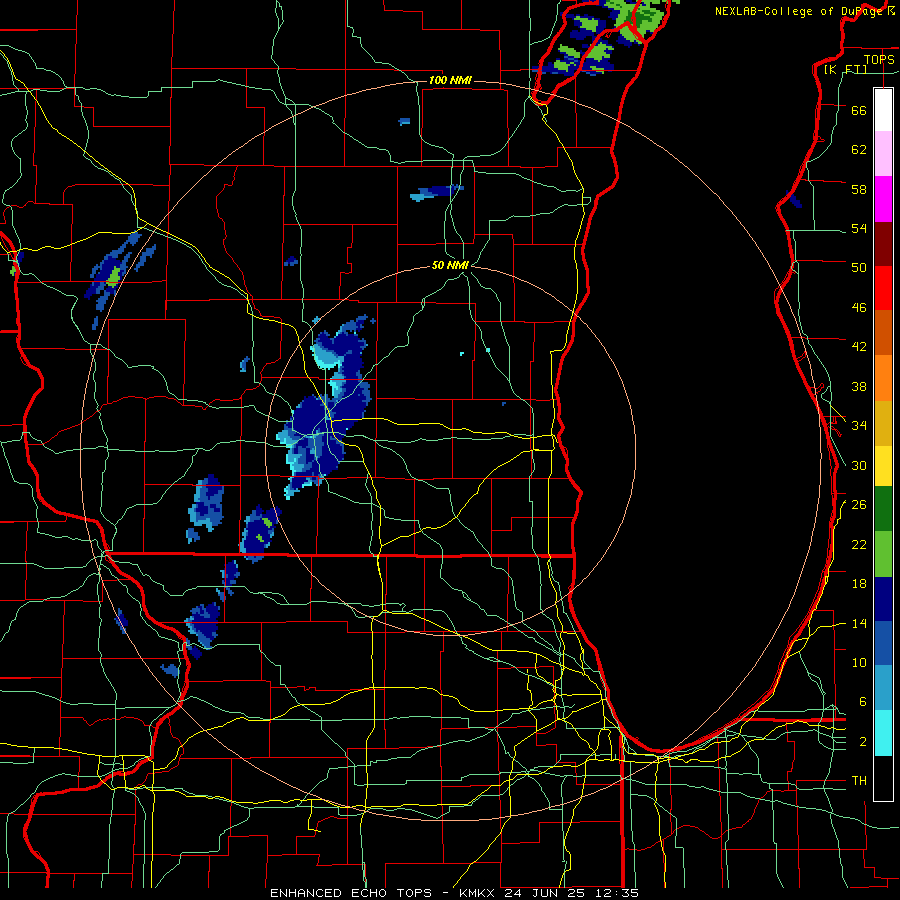This screenshot has height=900, width=900.
Task: Click legend value "54"
Action: point(859,228)
